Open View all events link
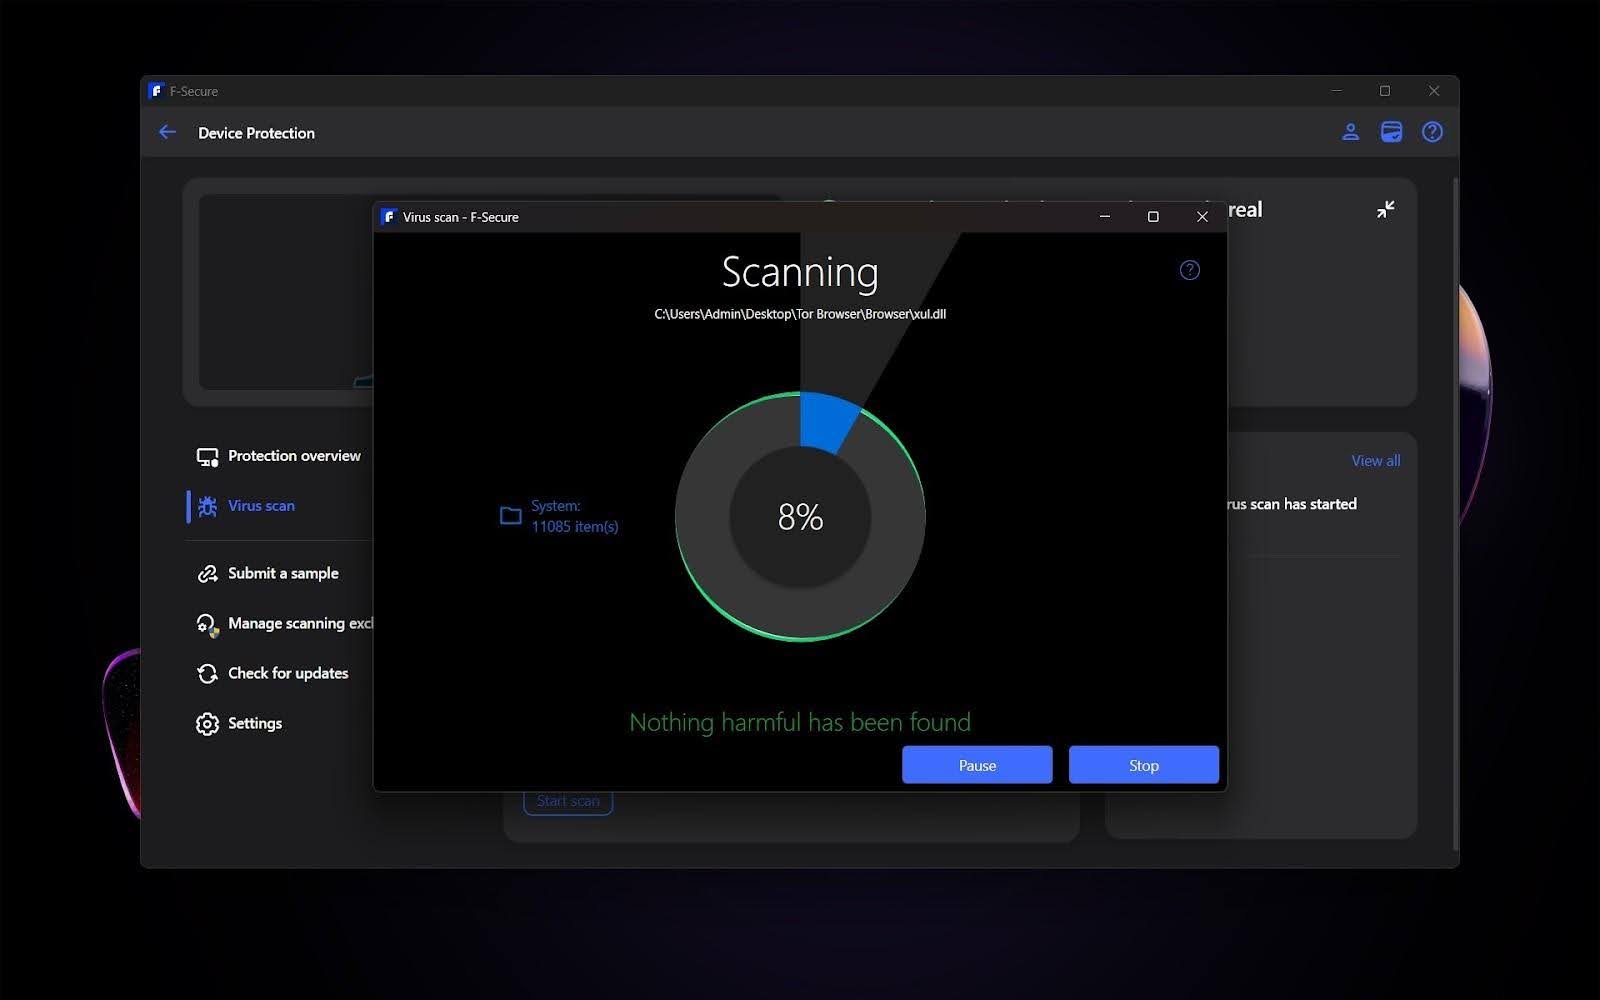This screenshot has width=1600, height=1000. point(1376,461)
